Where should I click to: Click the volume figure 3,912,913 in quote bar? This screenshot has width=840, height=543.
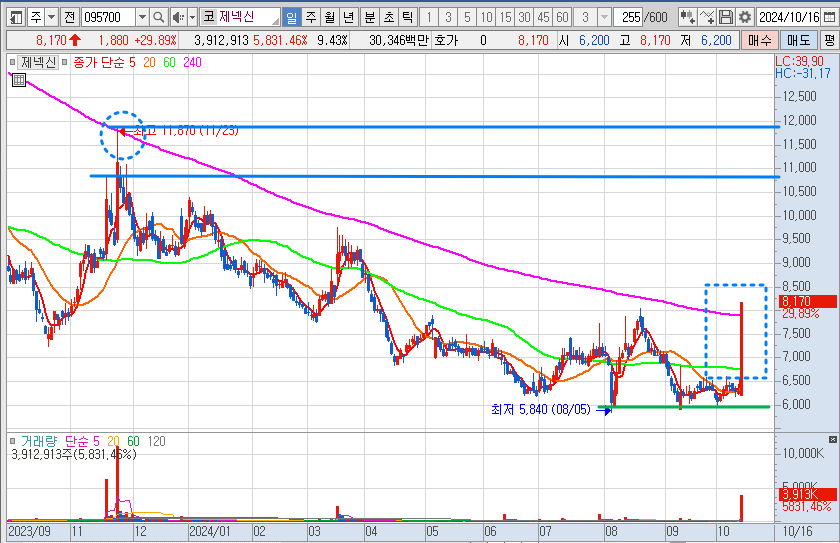[221, 41]
